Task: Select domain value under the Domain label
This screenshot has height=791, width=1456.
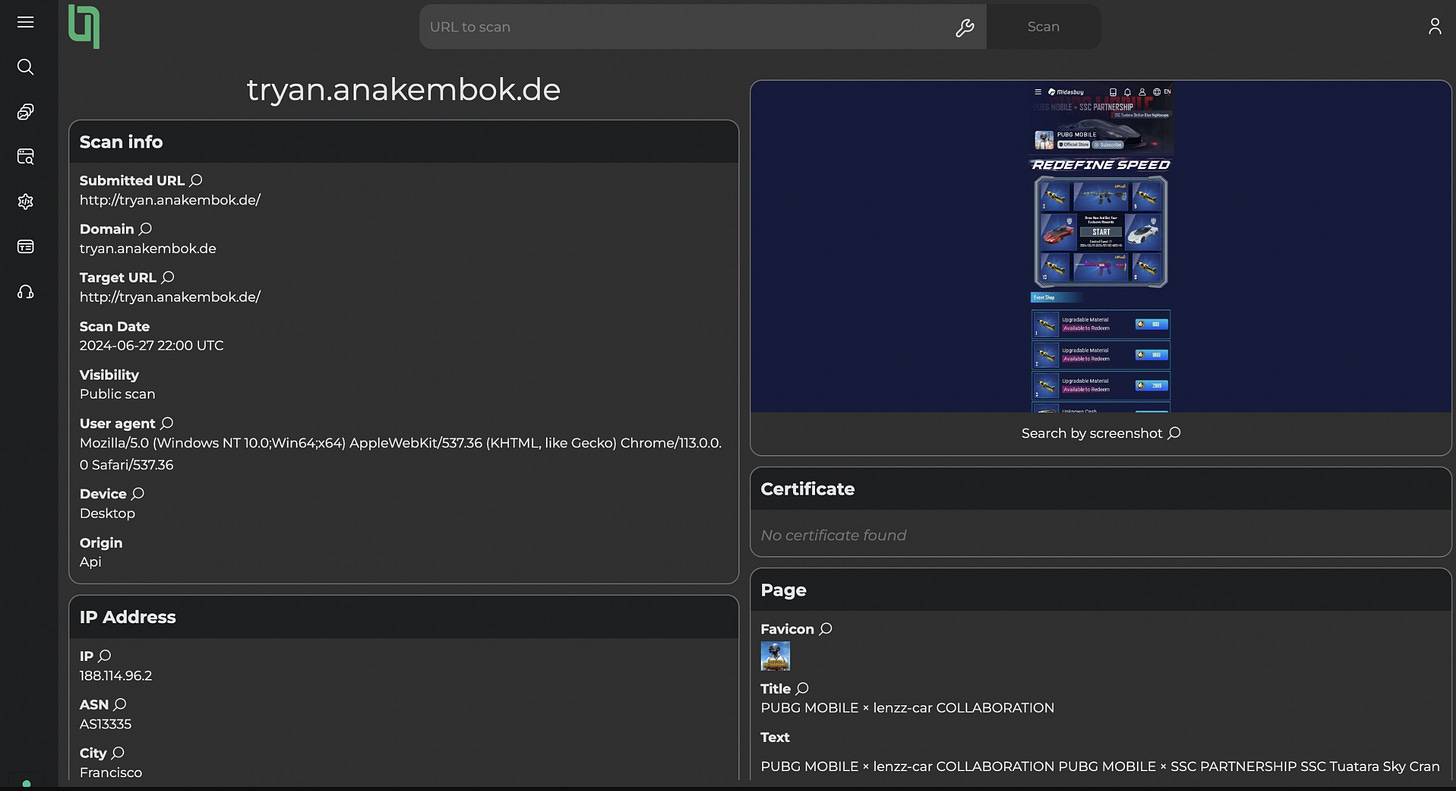Action: click(148, 249)
